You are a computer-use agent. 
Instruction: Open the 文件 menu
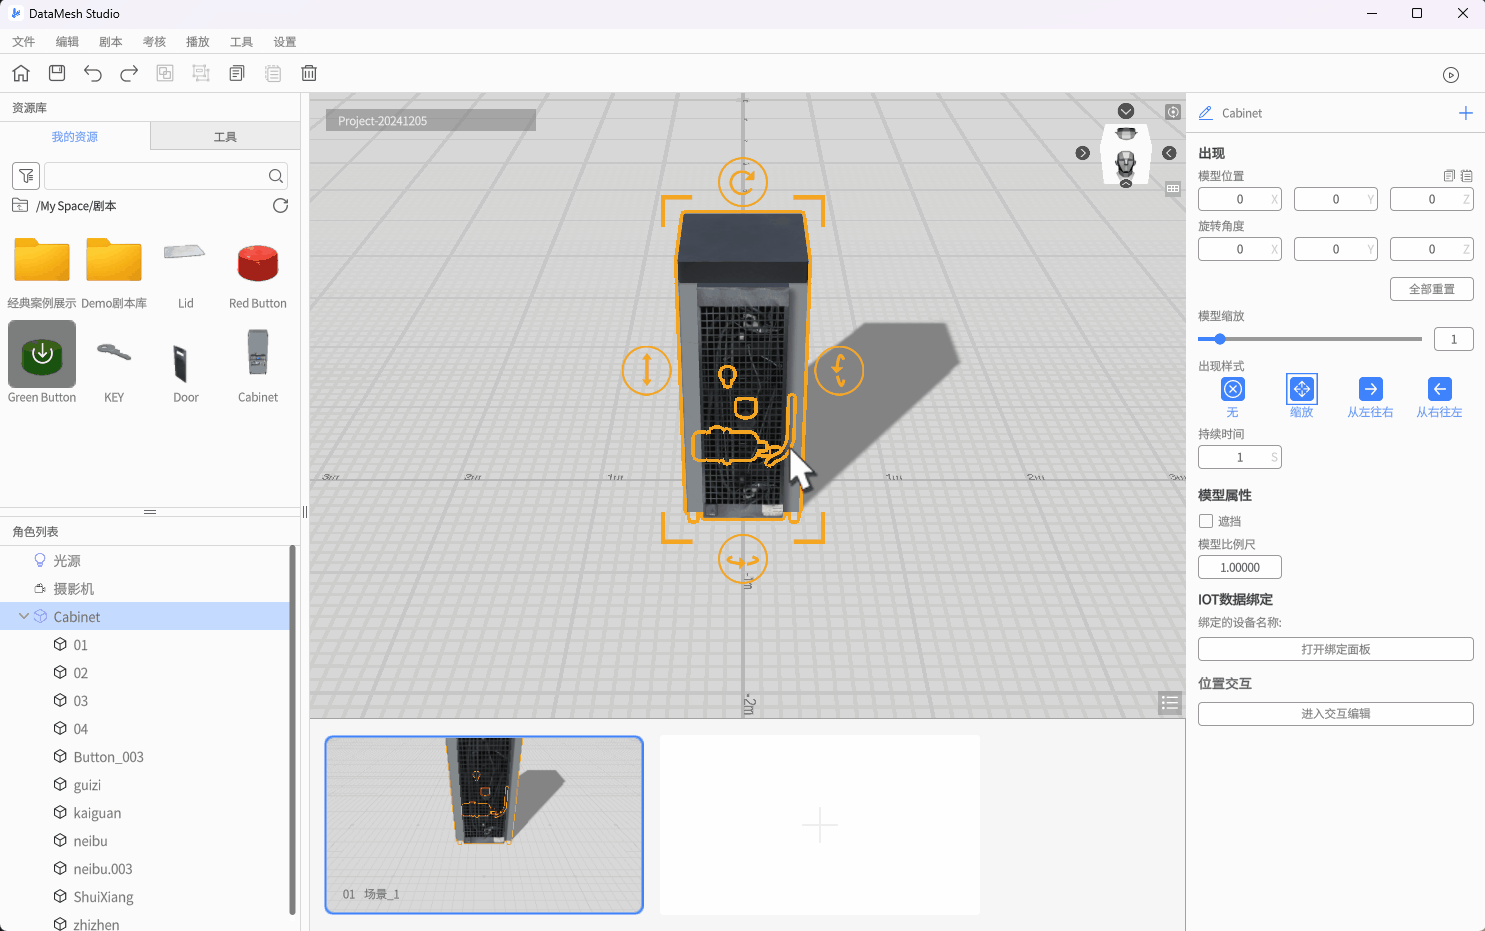[23, 42]
